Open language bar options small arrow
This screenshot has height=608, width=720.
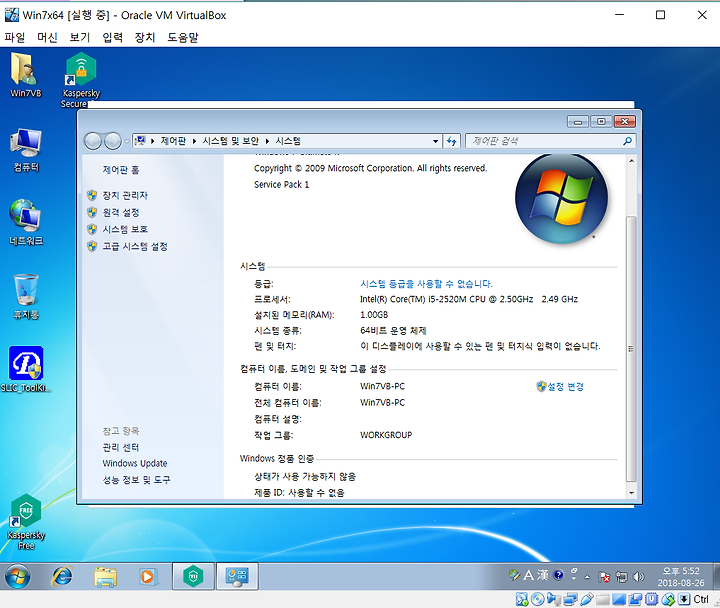coord(574,578)
